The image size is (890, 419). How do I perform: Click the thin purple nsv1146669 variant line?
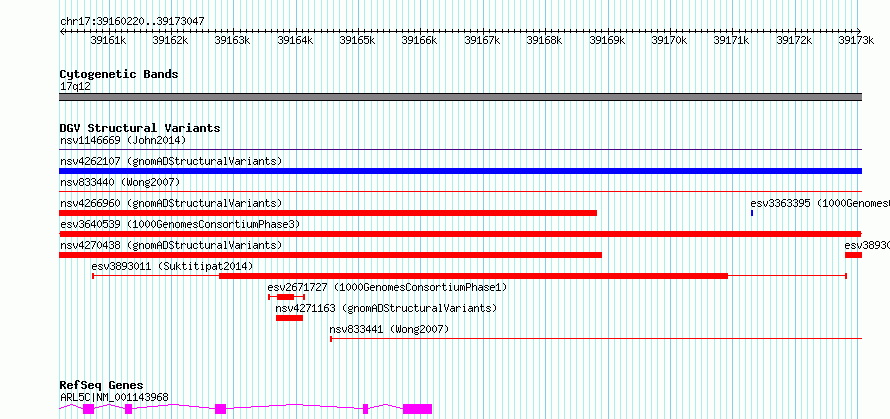click(460, 149)
